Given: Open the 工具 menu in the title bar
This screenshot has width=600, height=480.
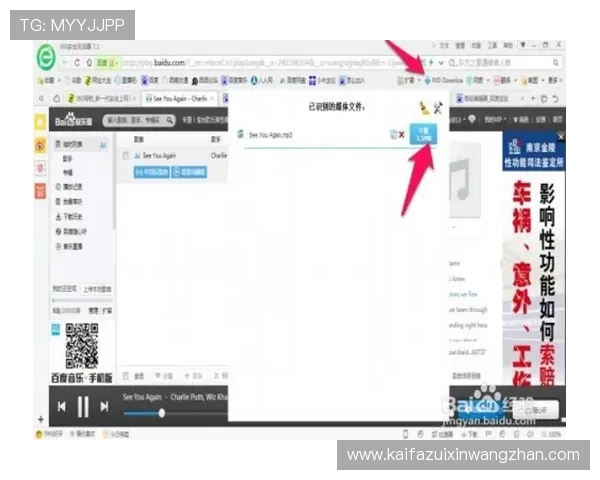Looking at the screenshot, I should [x=492, y=45].
